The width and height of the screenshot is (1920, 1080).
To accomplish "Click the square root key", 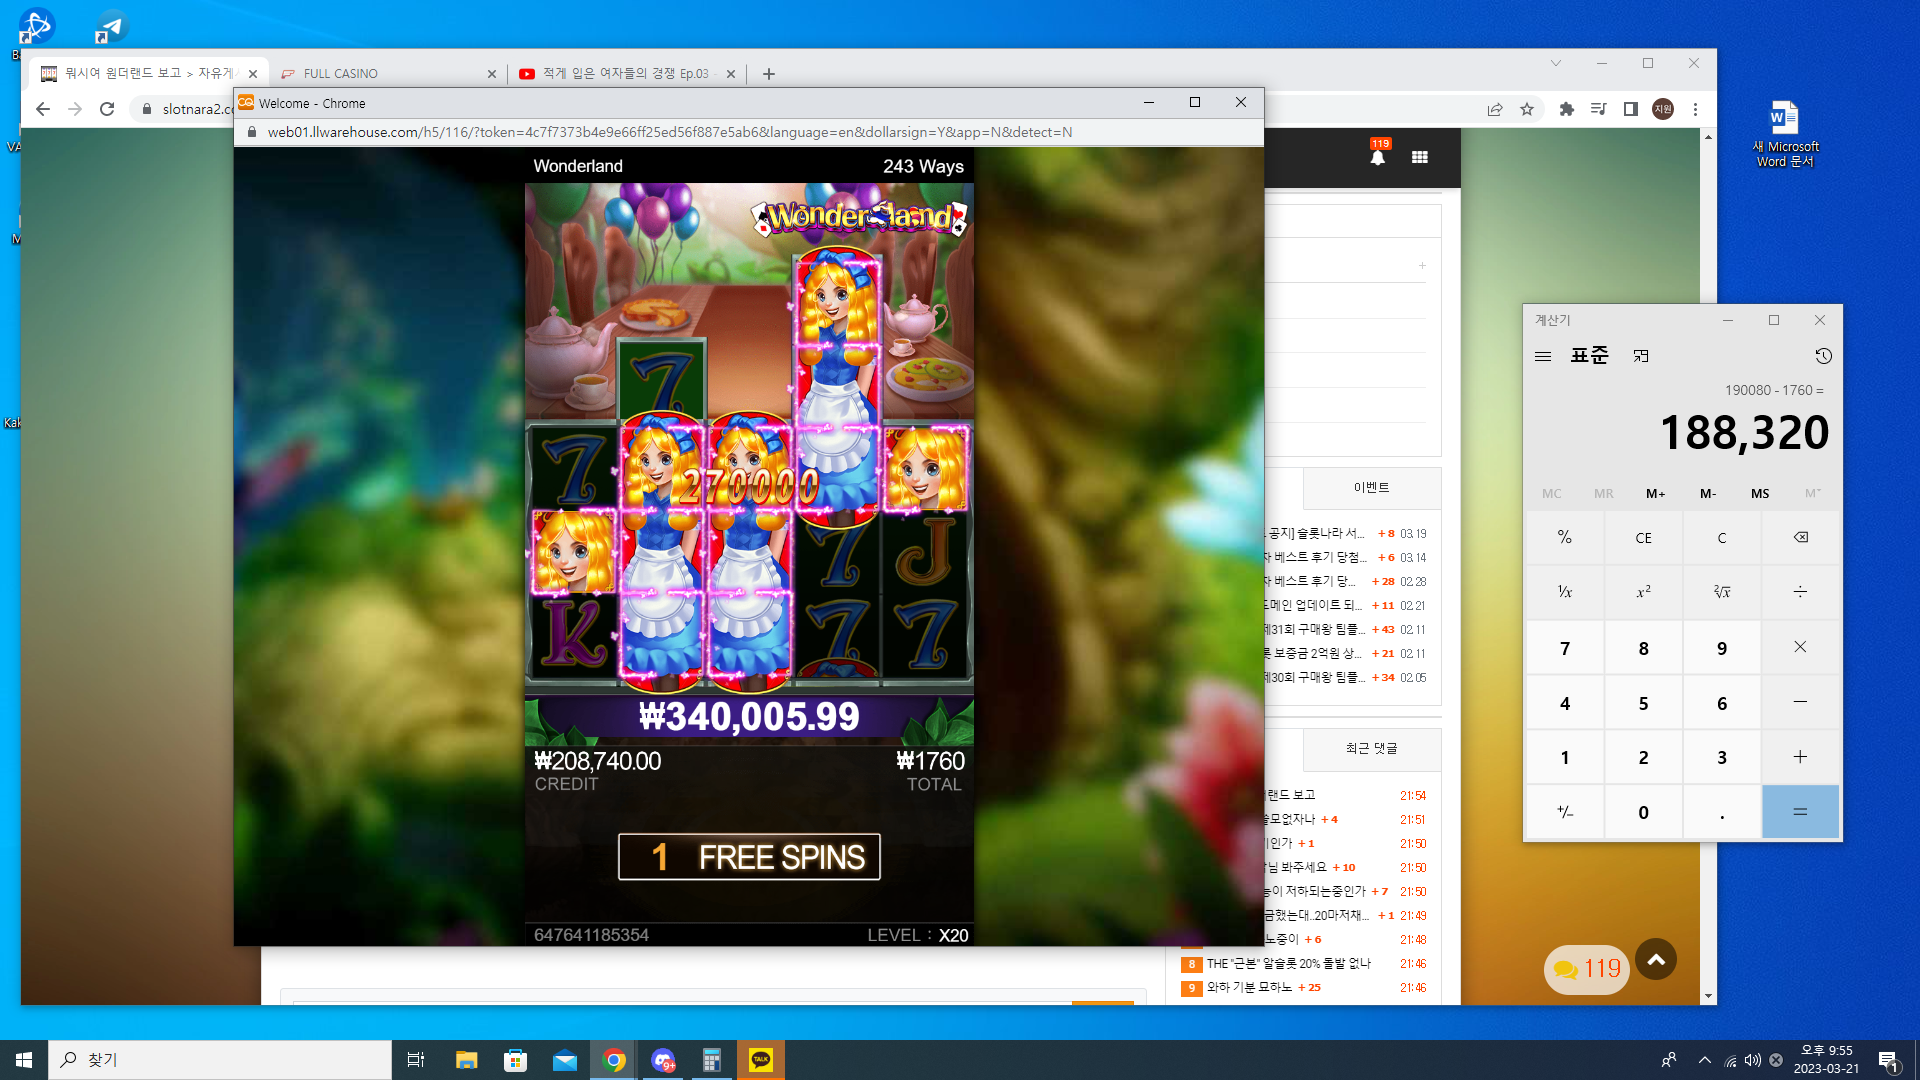I will click(1722, 592).
